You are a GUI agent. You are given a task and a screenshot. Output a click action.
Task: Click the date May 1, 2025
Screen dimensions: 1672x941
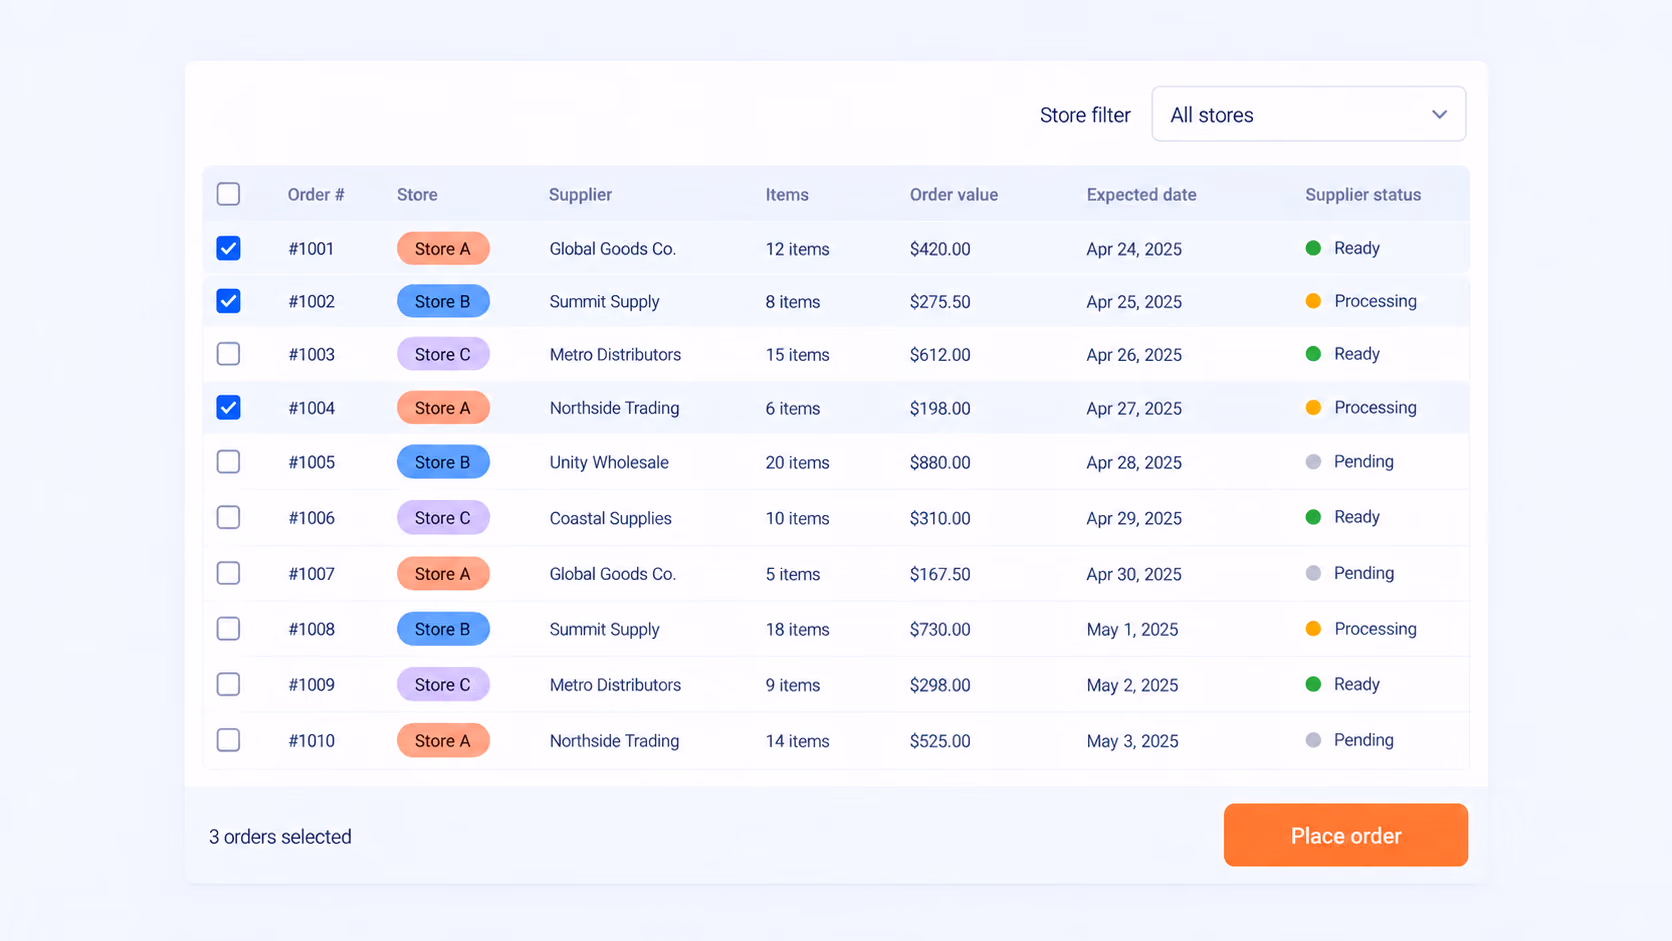click(x=1132, y=629)
